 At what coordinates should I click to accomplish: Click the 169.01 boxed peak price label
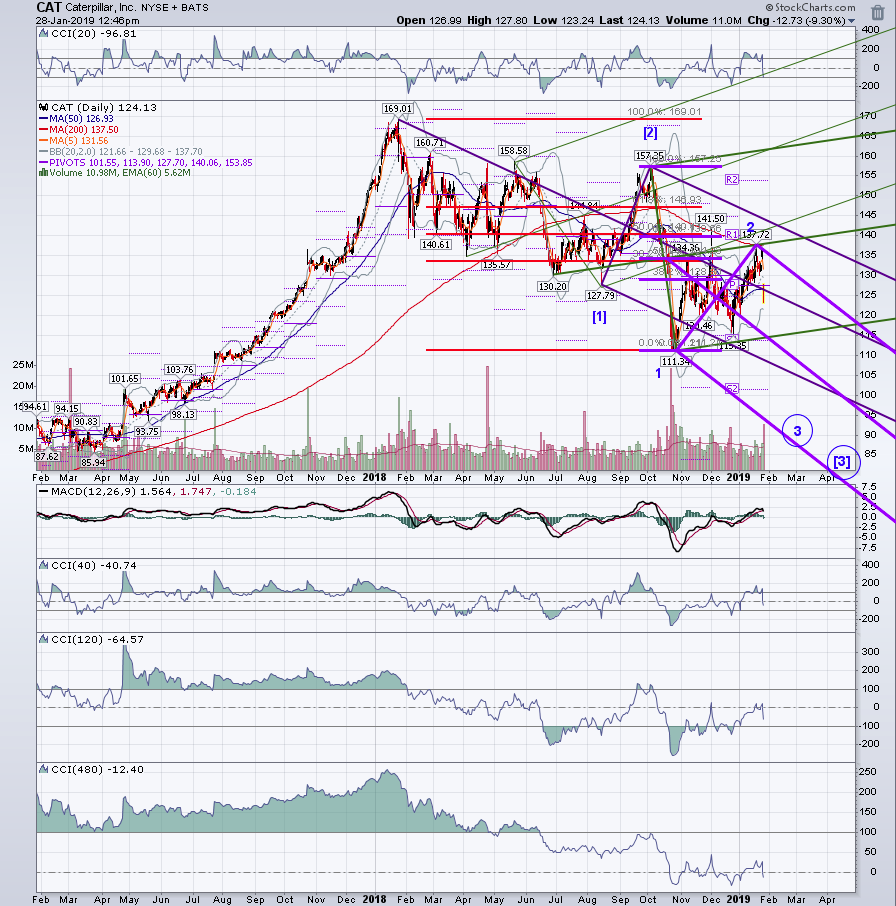coord(397,109)
